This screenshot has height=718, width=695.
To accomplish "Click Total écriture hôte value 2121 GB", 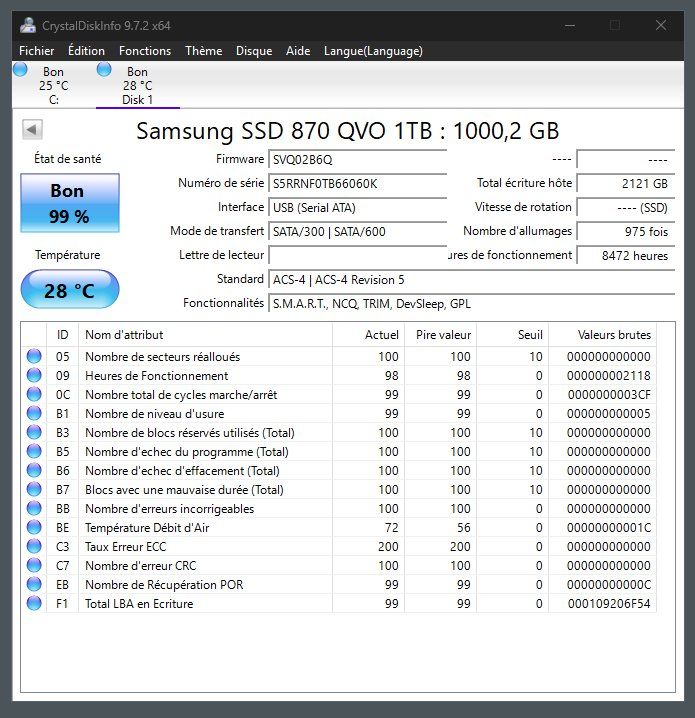I will click(625, 184).
